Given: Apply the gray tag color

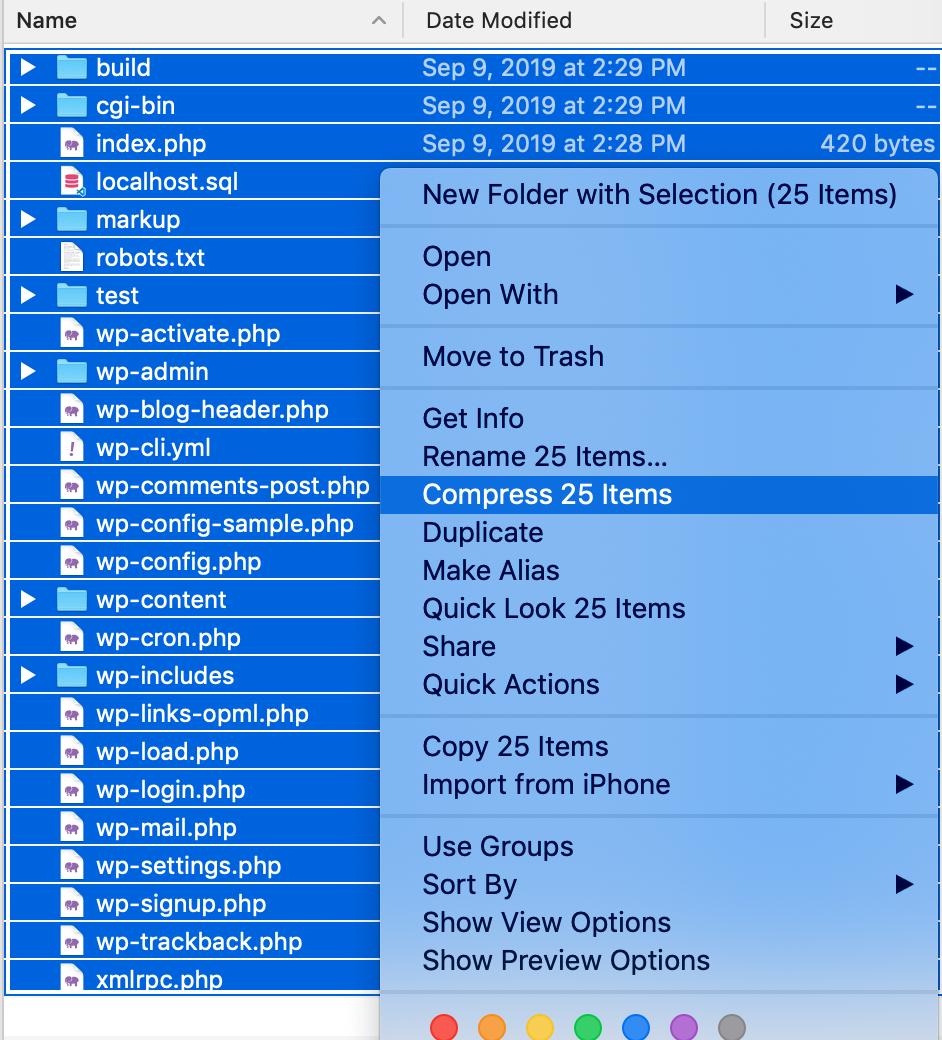Looking at the screenshot, I should (x=732, y=1027).
